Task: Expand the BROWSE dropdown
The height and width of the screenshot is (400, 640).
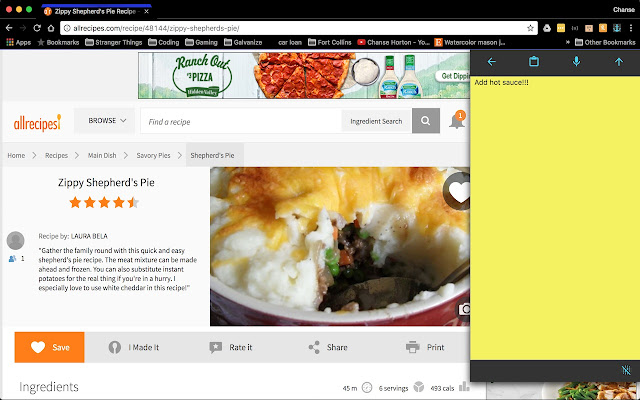Action: 105,121
